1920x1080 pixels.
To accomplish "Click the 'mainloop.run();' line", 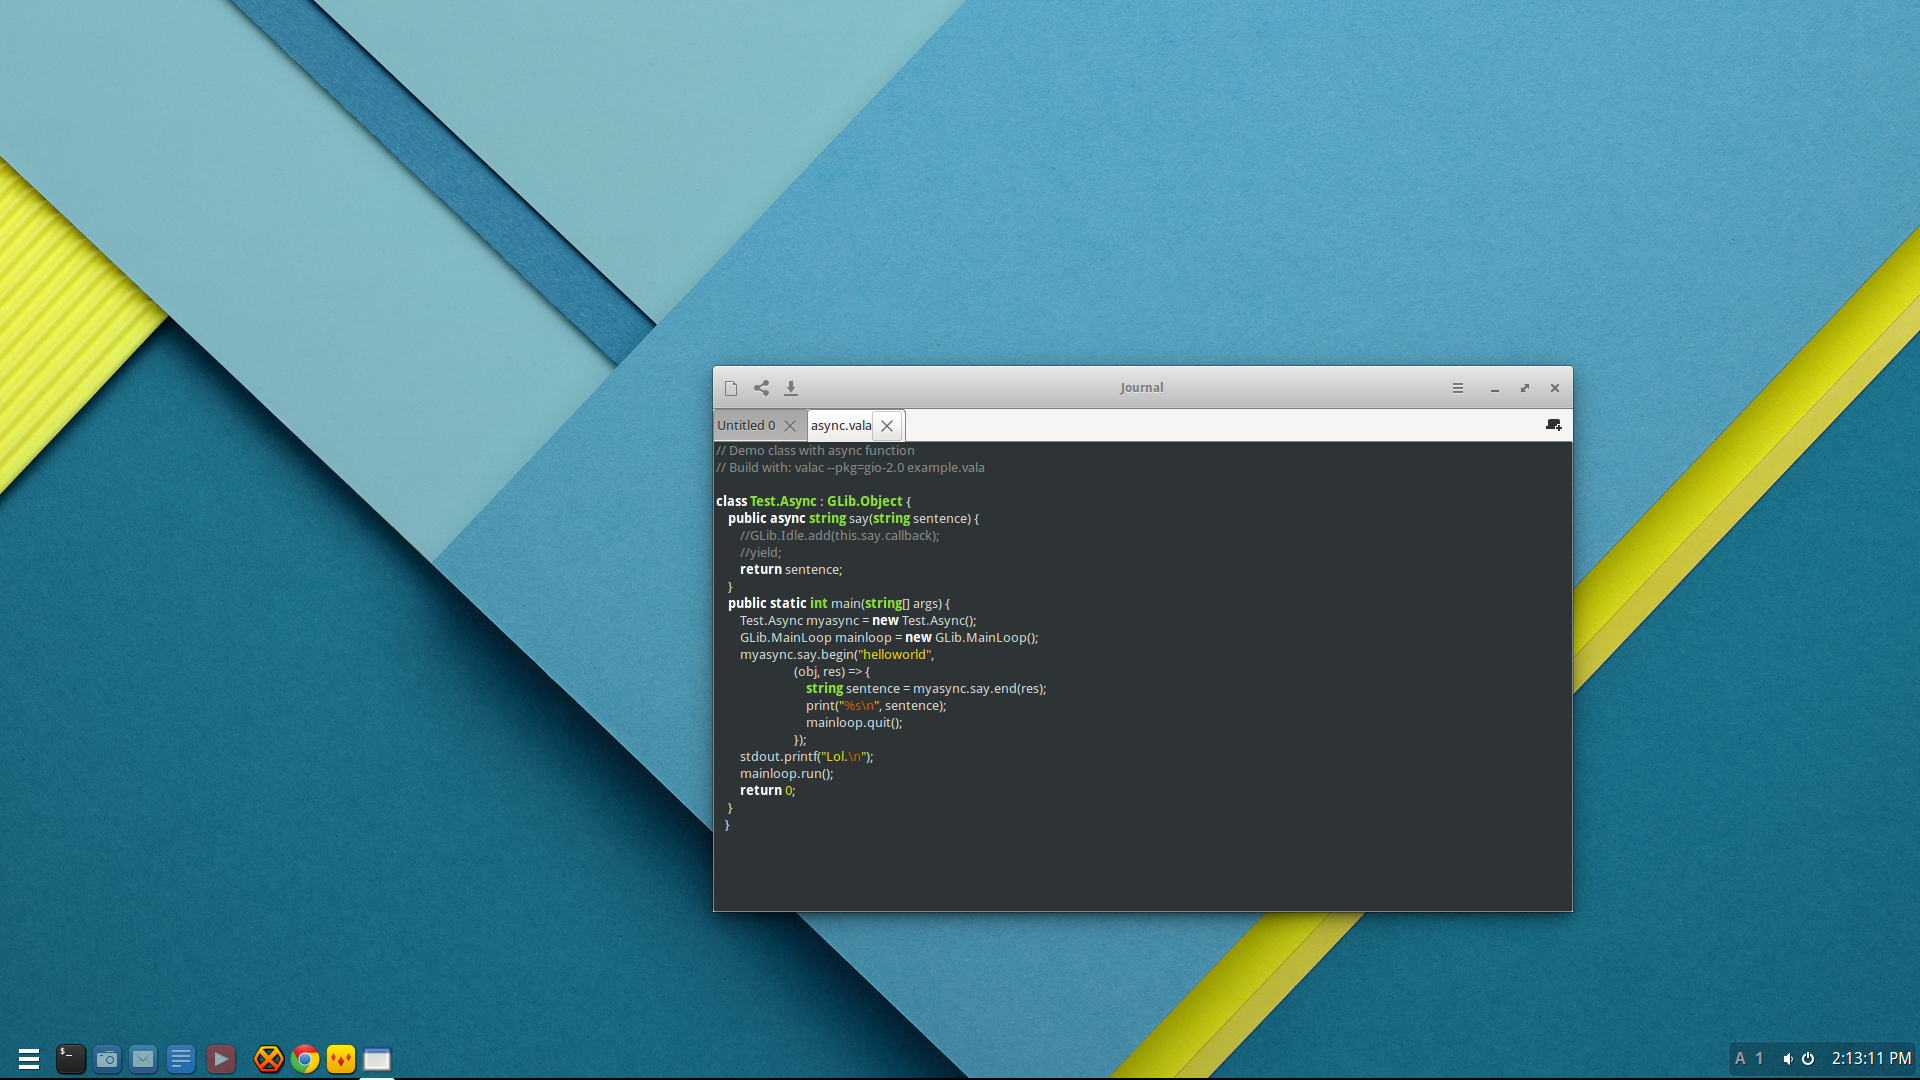I will click(x=786, y=774).
